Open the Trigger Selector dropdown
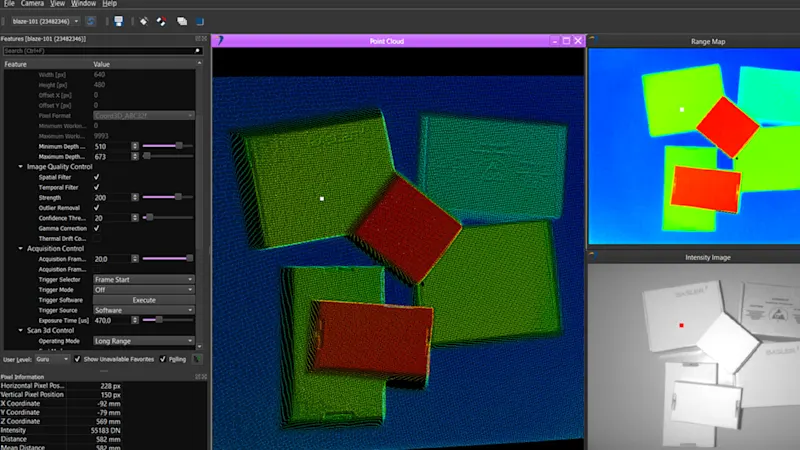The width and height of the screenshot is (800, 450). (x=143, y=279)
